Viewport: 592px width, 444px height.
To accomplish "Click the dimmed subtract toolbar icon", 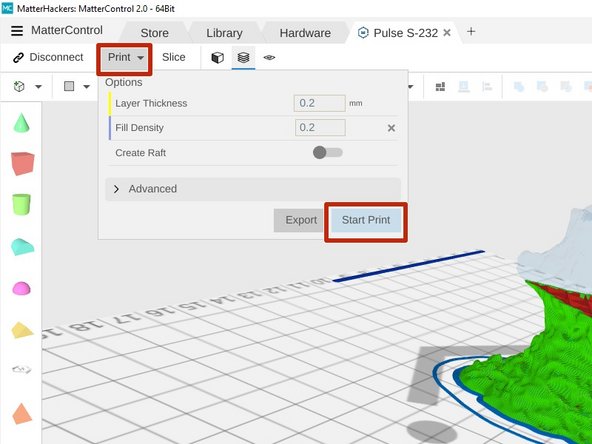I will click(x=542, y=87).
